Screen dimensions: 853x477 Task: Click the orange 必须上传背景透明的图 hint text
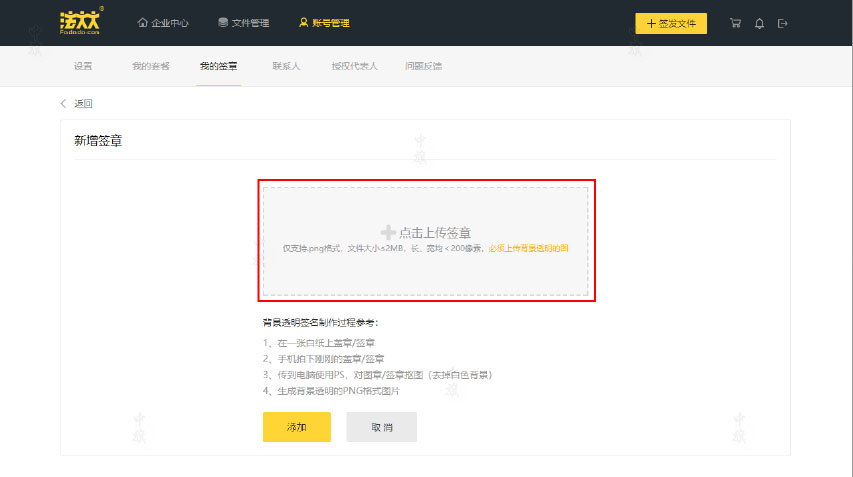[x=528, y=247]
